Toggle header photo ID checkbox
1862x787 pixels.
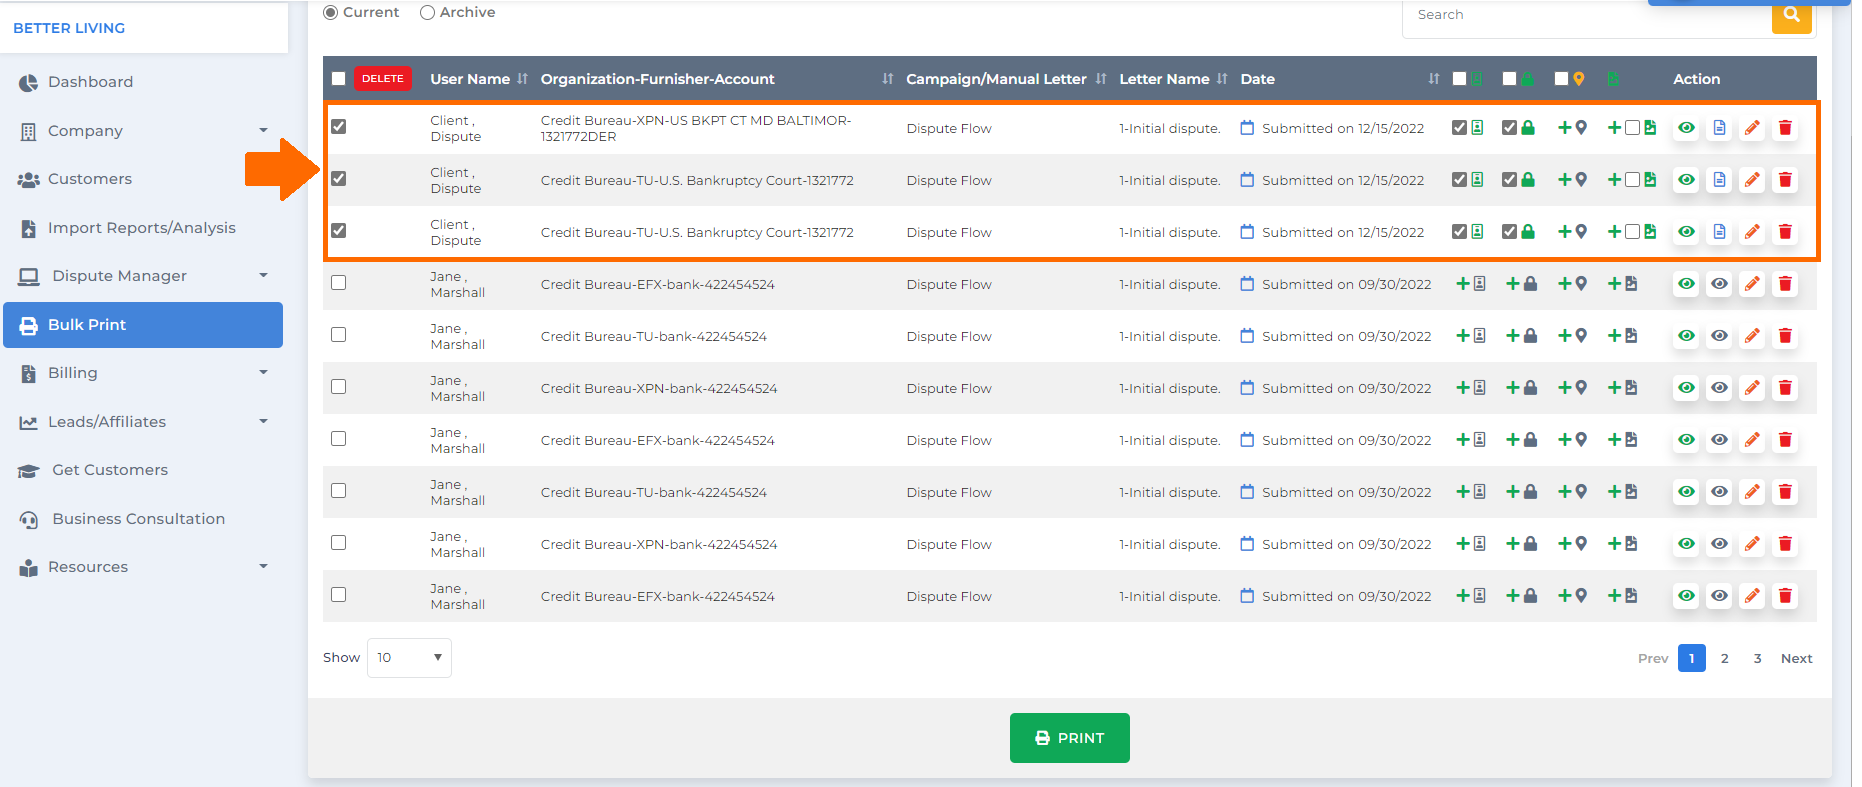(x=1459, y=79)
